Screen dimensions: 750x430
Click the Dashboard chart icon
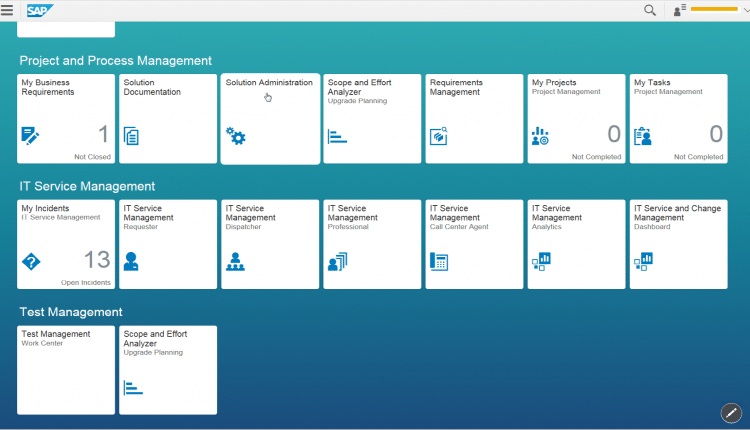click(x=643, y=262)
